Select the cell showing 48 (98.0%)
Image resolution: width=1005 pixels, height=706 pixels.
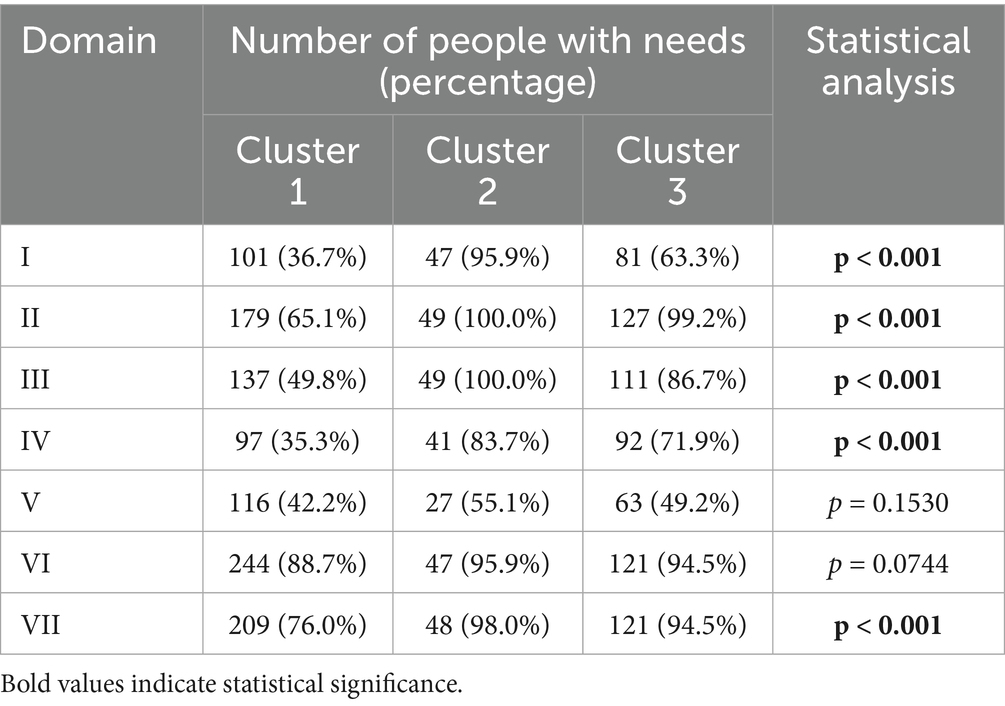(487, 626)
